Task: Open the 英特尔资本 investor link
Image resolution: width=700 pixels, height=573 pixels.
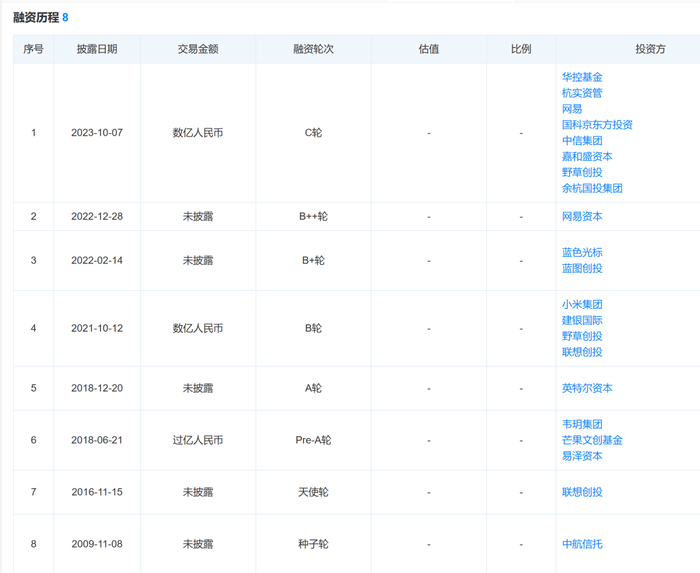Action: click(x=587, y=388)
